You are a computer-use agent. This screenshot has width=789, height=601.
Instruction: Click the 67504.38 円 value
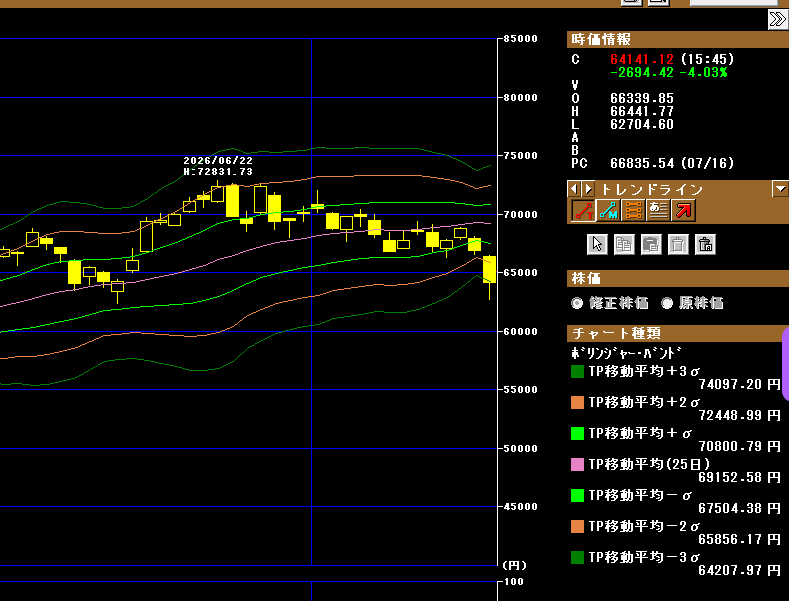(x=740, y=508)
